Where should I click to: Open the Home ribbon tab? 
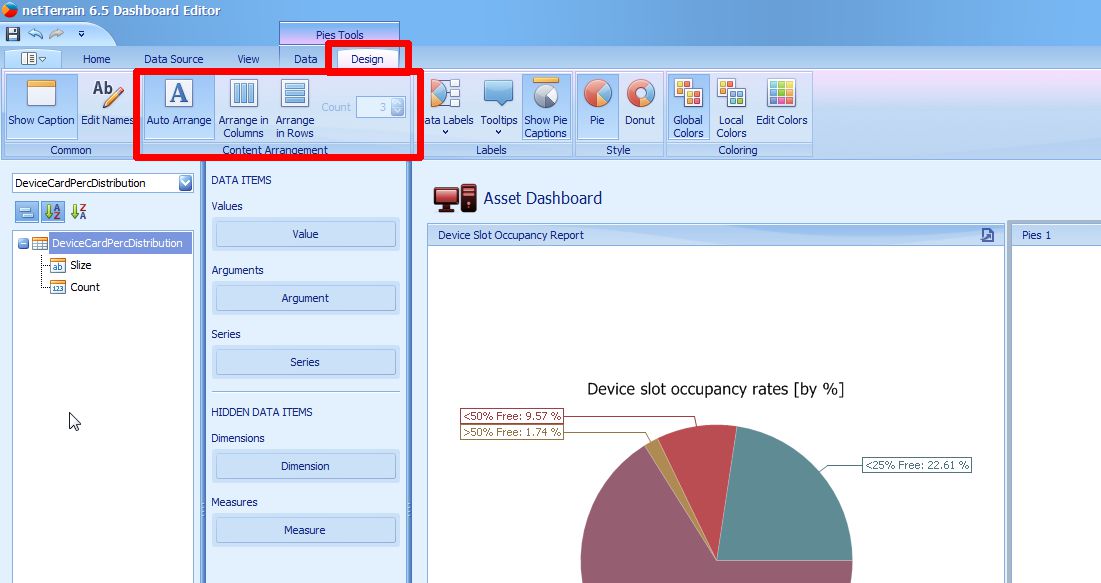click(x=97, y=59)
